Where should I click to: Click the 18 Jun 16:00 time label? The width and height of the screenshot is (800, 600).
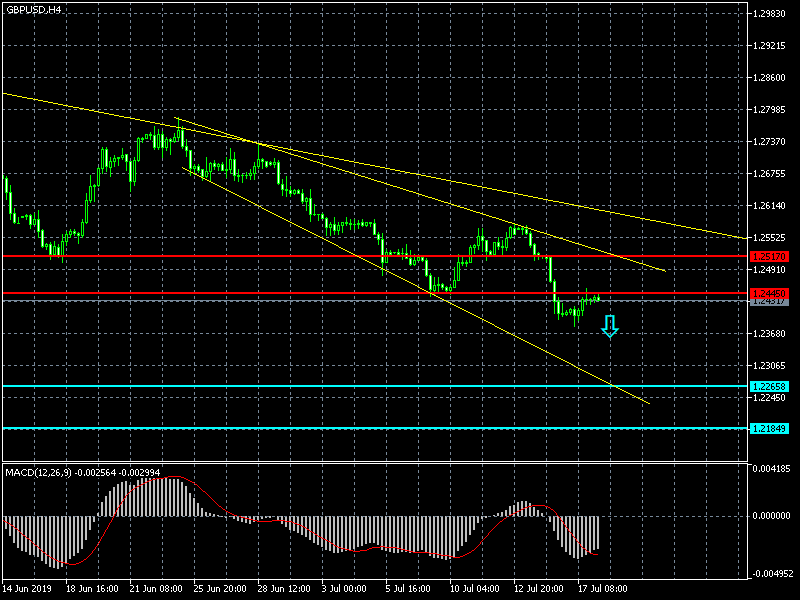92,588
